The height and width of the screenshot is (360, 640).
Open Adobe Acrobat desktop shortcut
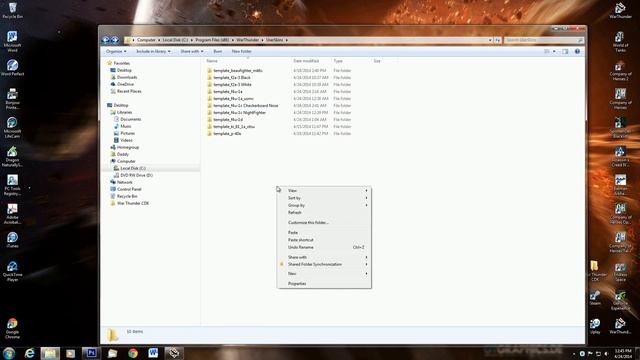[12, 213]
